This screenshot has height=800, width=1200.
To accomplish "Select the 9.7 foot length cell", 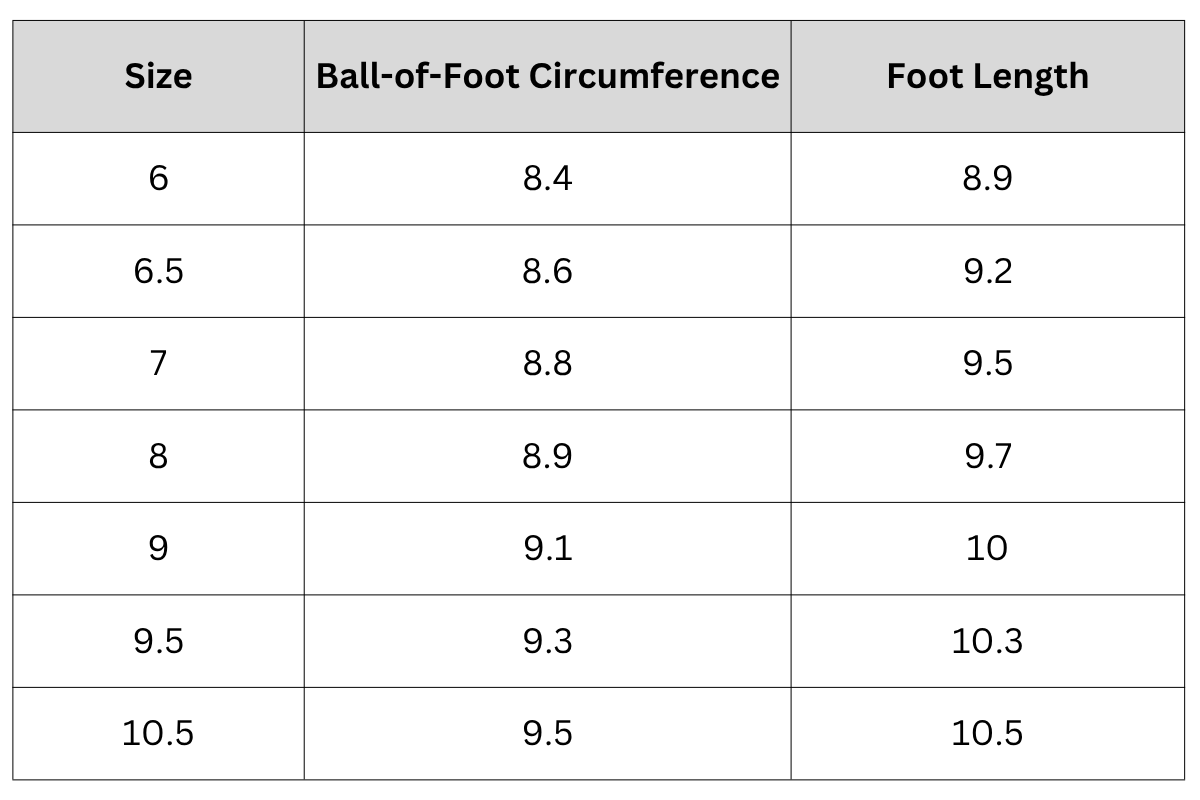I will (x=987, y=456).
